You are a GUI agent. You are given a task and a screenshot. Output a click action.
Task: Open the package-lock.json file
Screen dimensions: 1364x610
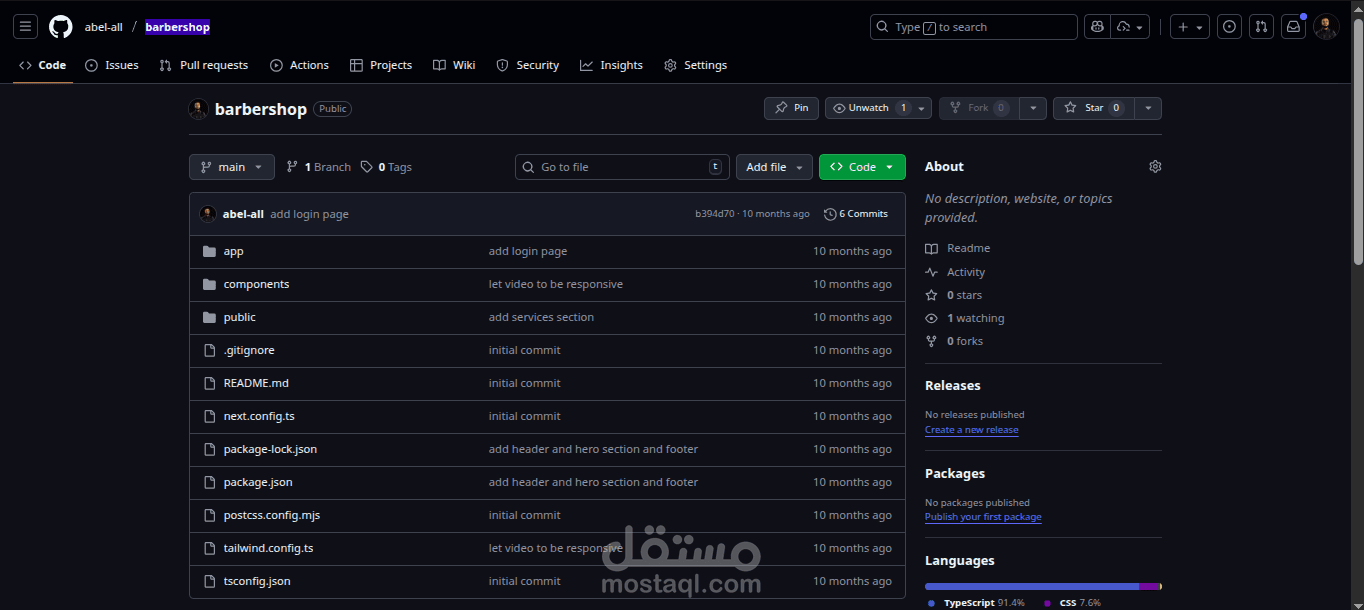coord(270,450)
